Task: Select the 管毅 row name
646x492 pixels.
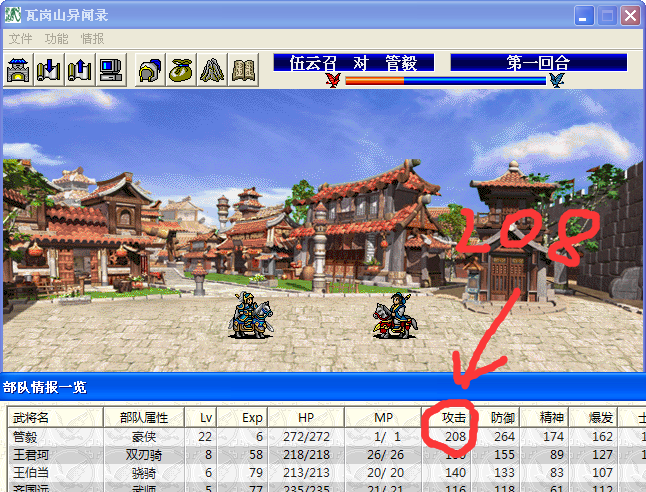Action: 25,437
